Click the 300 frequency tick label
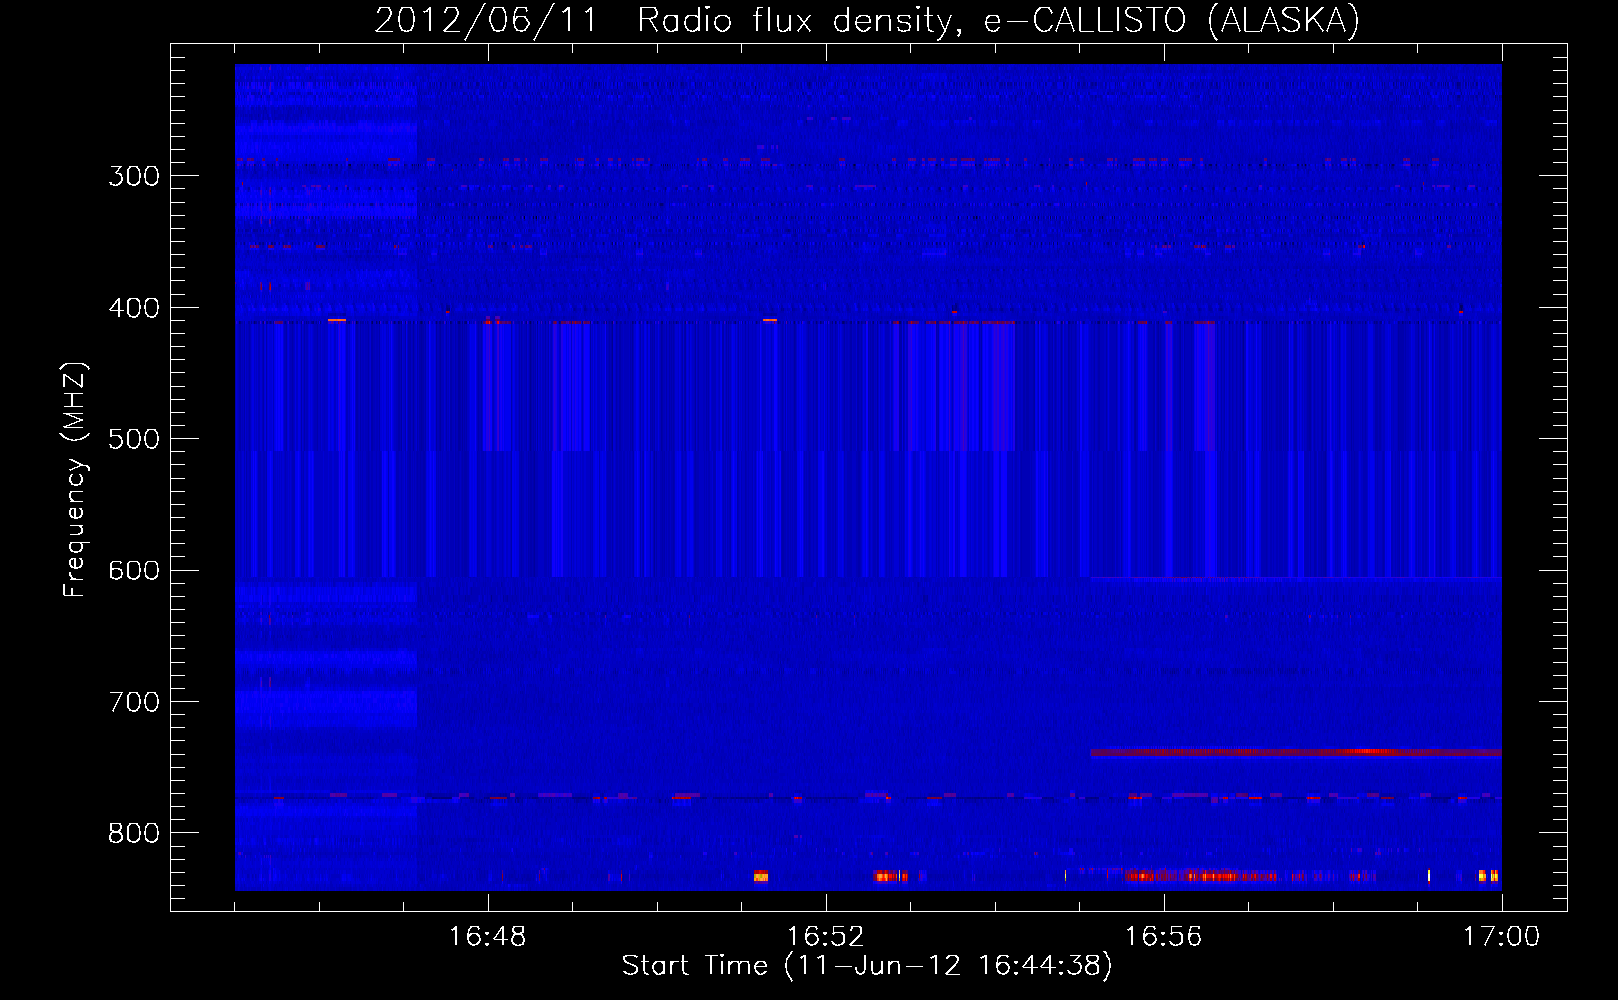Screen dimensions: 1618x1000 [134, 176]
